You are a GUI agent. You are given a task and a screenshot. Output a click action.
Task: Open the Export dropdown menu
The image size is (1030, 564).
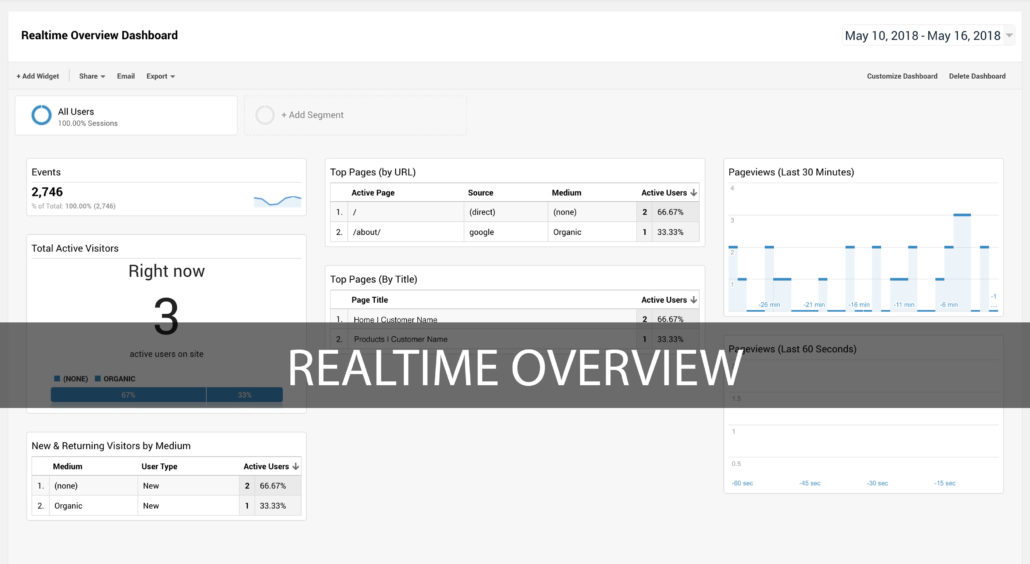coord(160,76)
